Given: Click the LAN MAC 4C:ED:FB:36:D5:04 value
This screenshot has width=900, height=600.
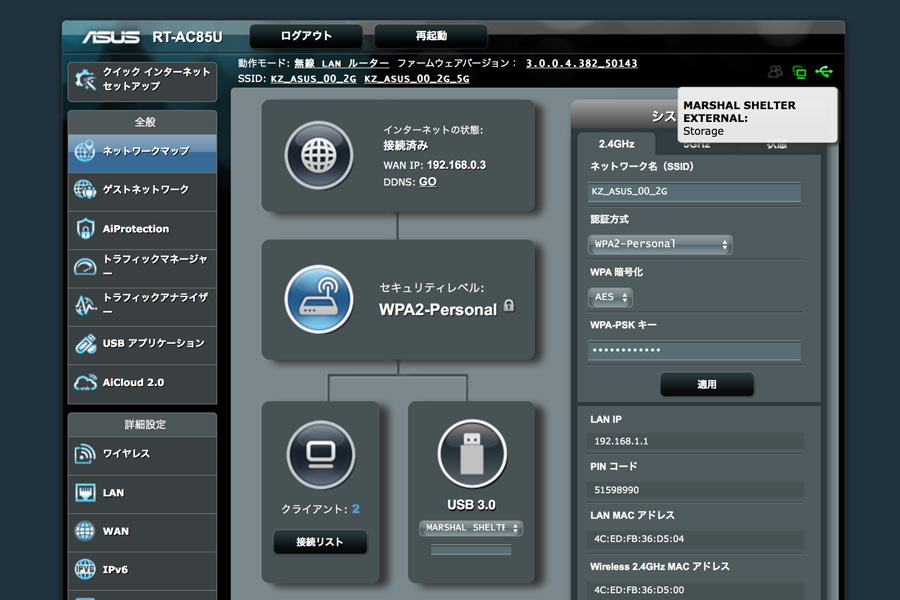Looking at the screenshot, I should click(639, 539).
